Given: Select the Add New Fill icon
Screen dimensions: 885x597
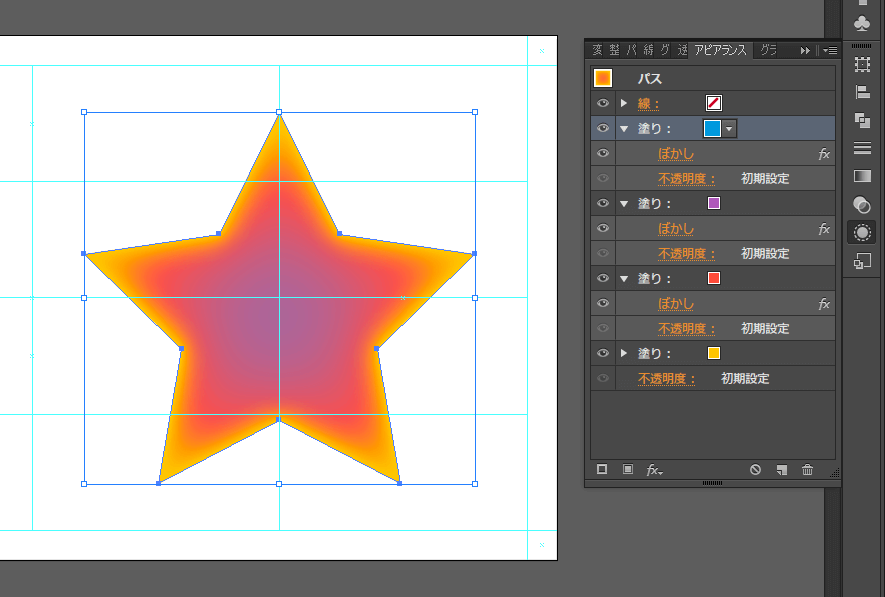Looking at the screenshot, I should pos(628,469).
